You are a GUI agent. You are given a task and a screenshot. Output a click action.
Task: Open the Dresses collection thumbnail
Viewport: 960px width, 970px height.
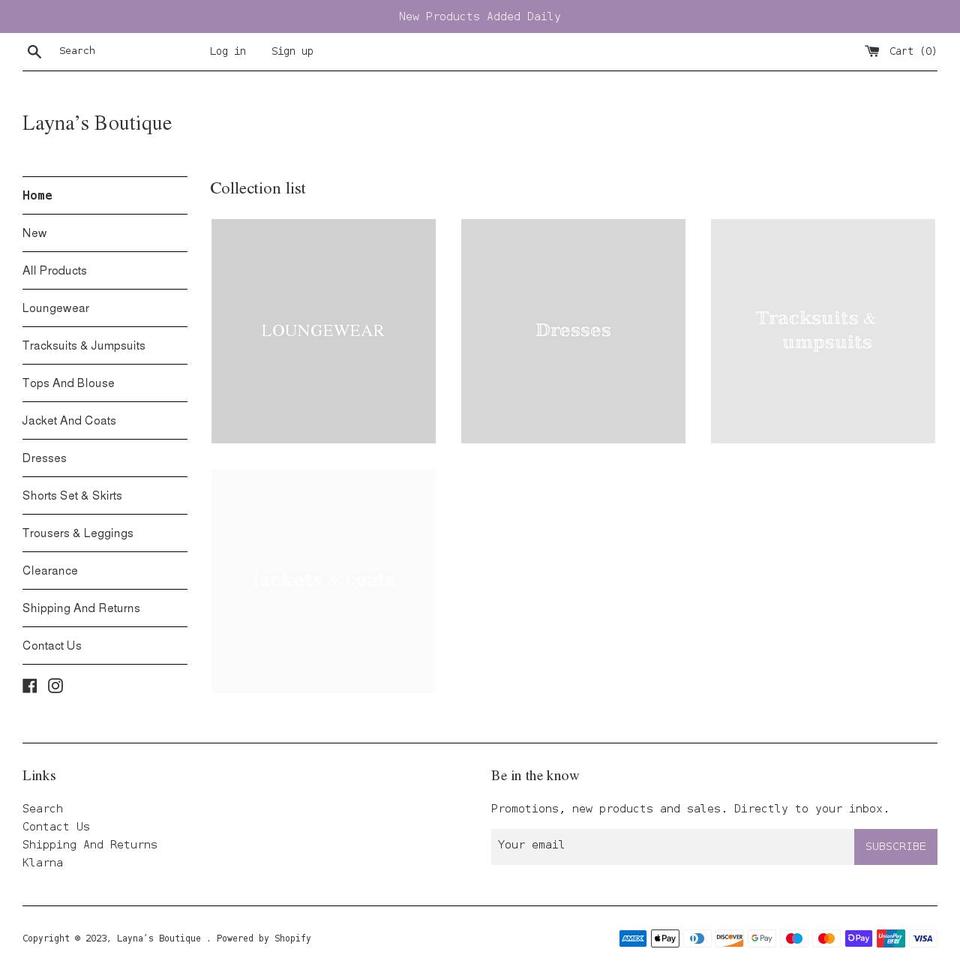point(572,331)
